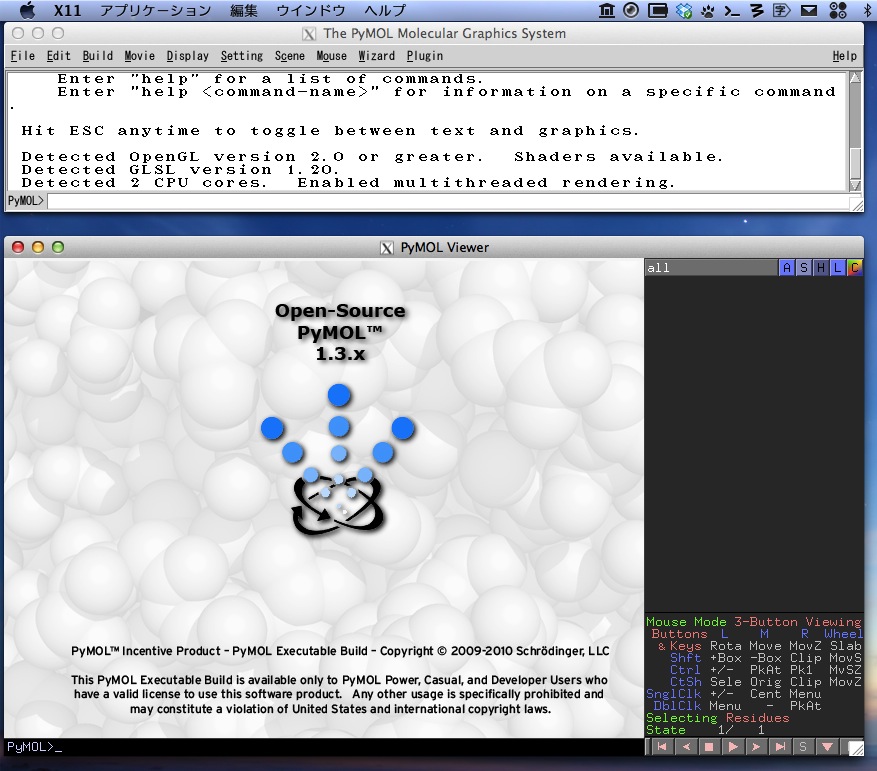
Task: Open the downward triangle rocking toggle
Action: [x=827, y=746]
